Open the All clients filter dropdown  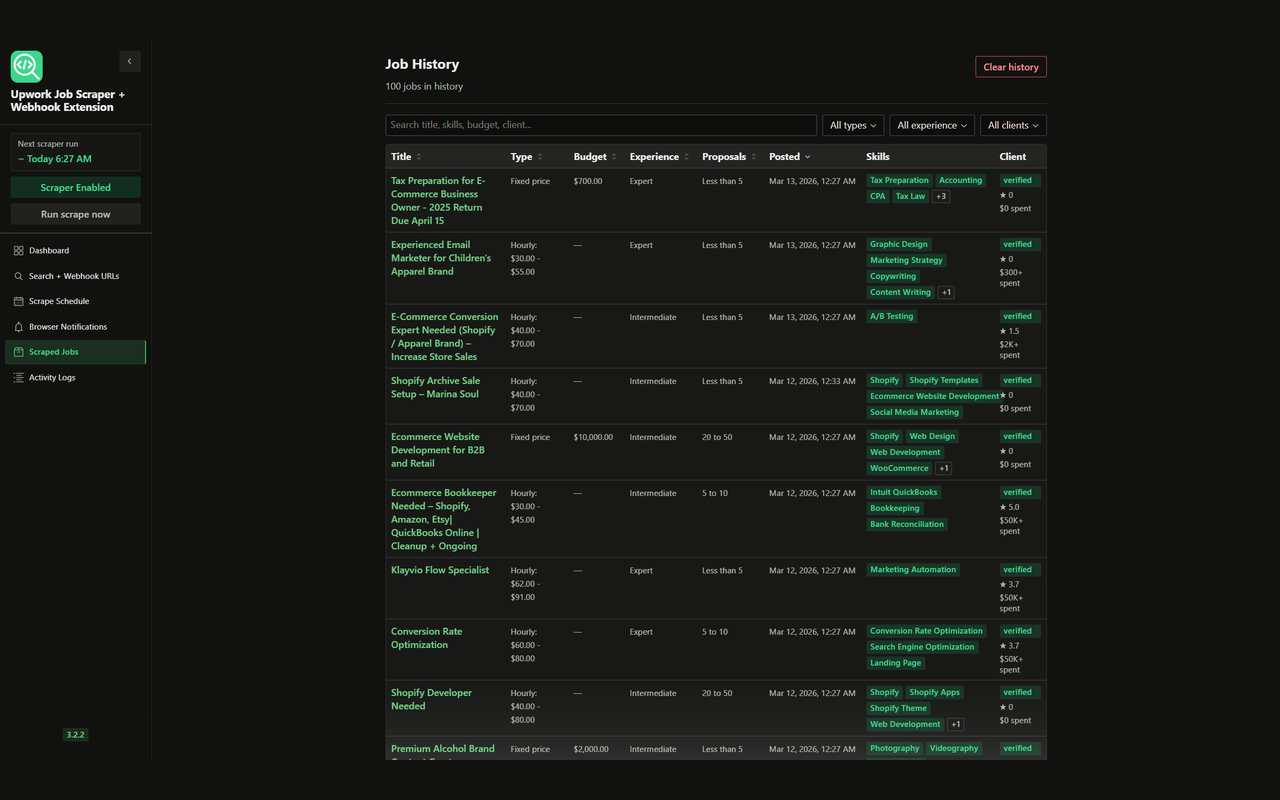[x=1013, y=125]
